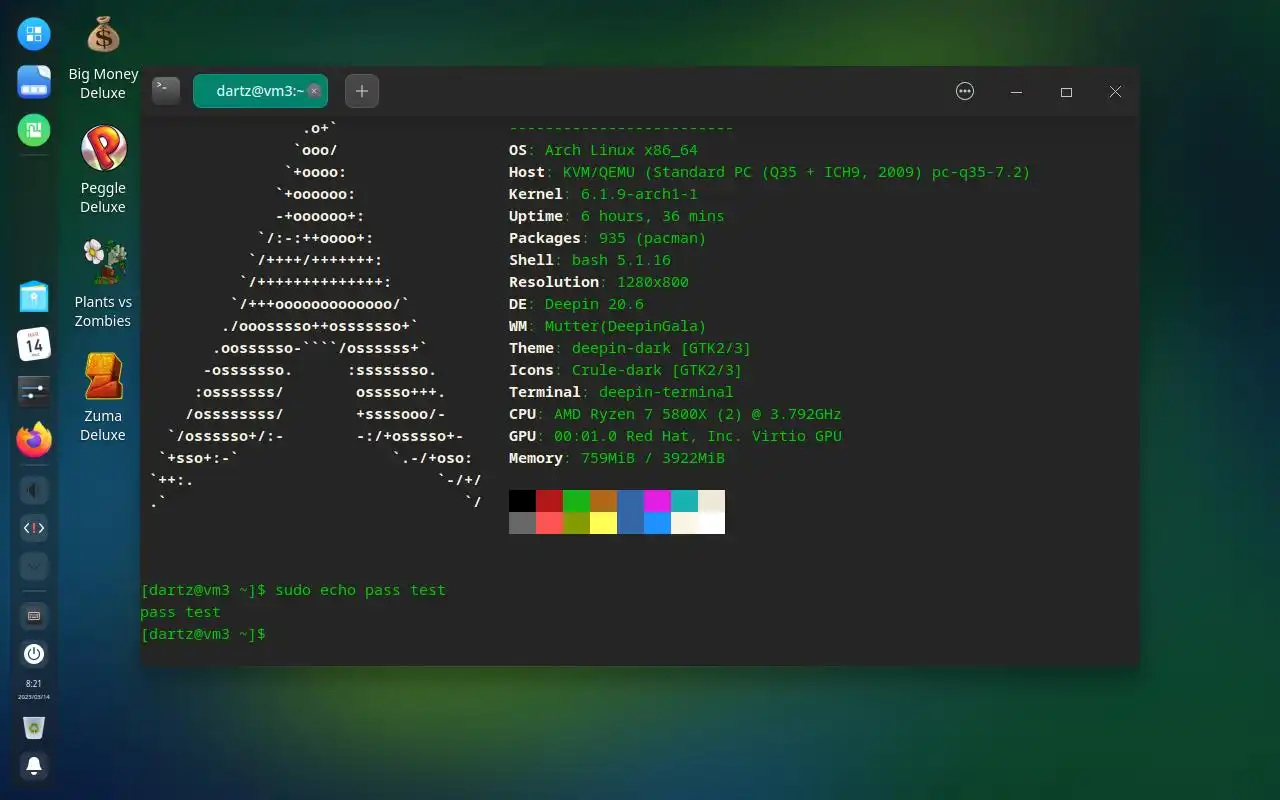Screen dimensions: 1280x800
Task: Click the yellow color block in bottom row
Action: click(603, 523)
